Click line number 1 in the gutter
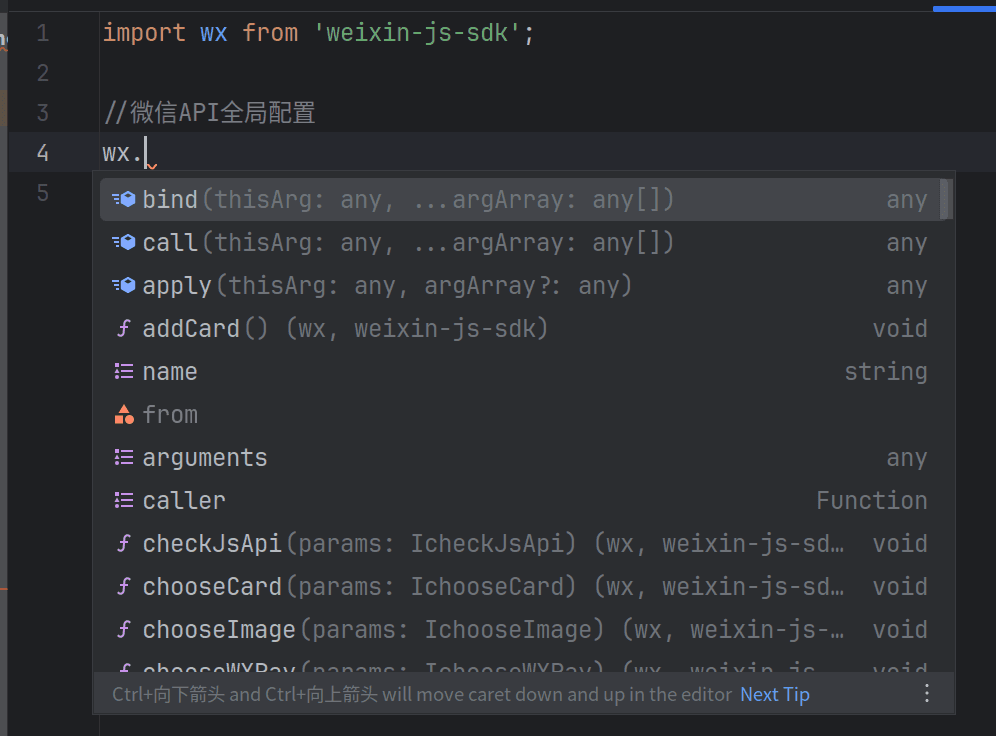This screenshot has height=736, width=997. pos(42,33)
